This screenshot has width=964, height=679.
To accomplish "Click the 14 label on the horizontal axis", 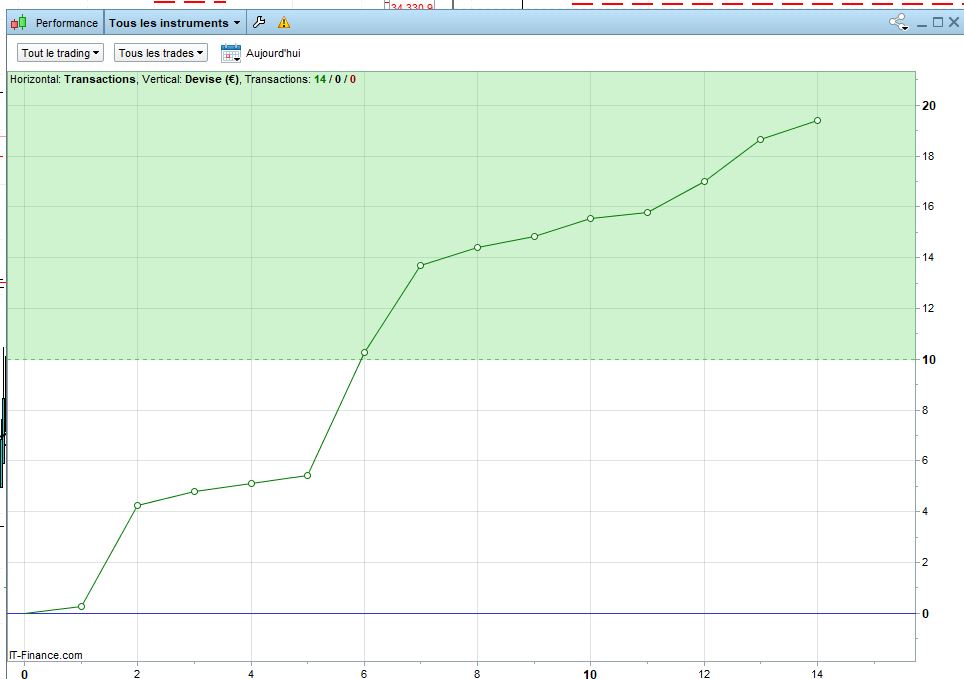I will 817,674.
